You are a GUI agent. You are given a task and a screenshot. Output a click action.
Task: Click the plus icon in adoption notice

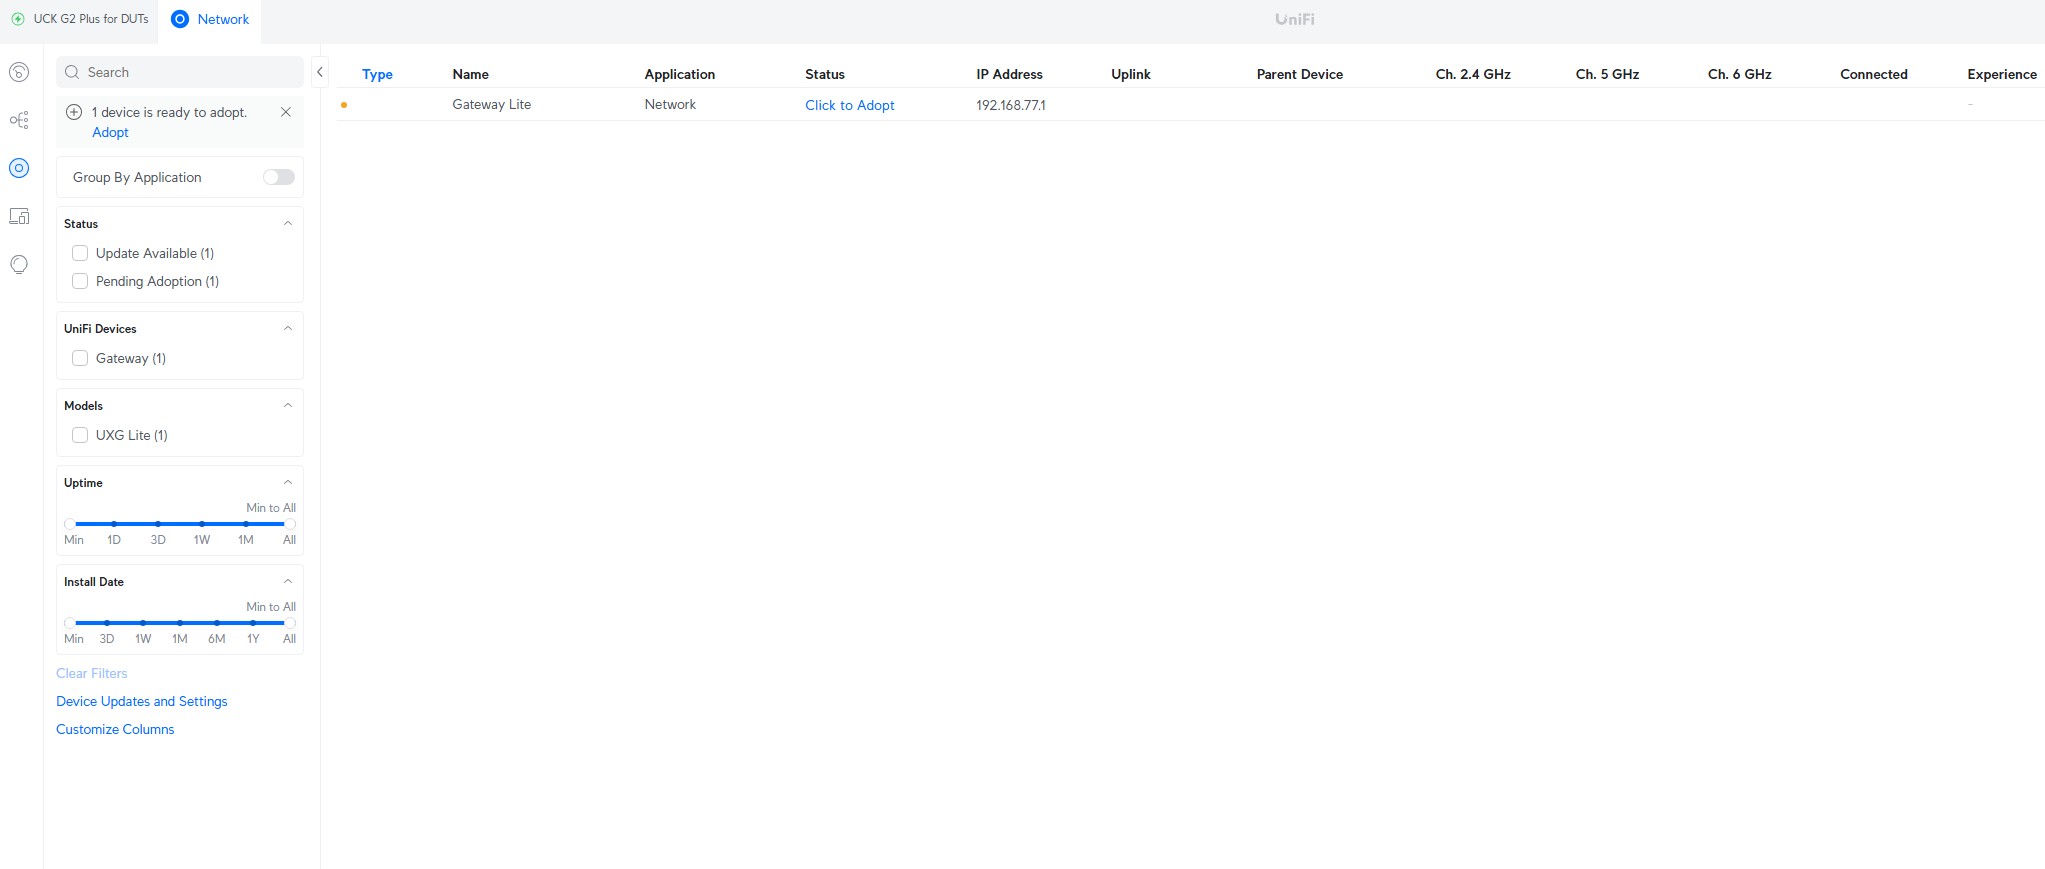coord(74,112)
